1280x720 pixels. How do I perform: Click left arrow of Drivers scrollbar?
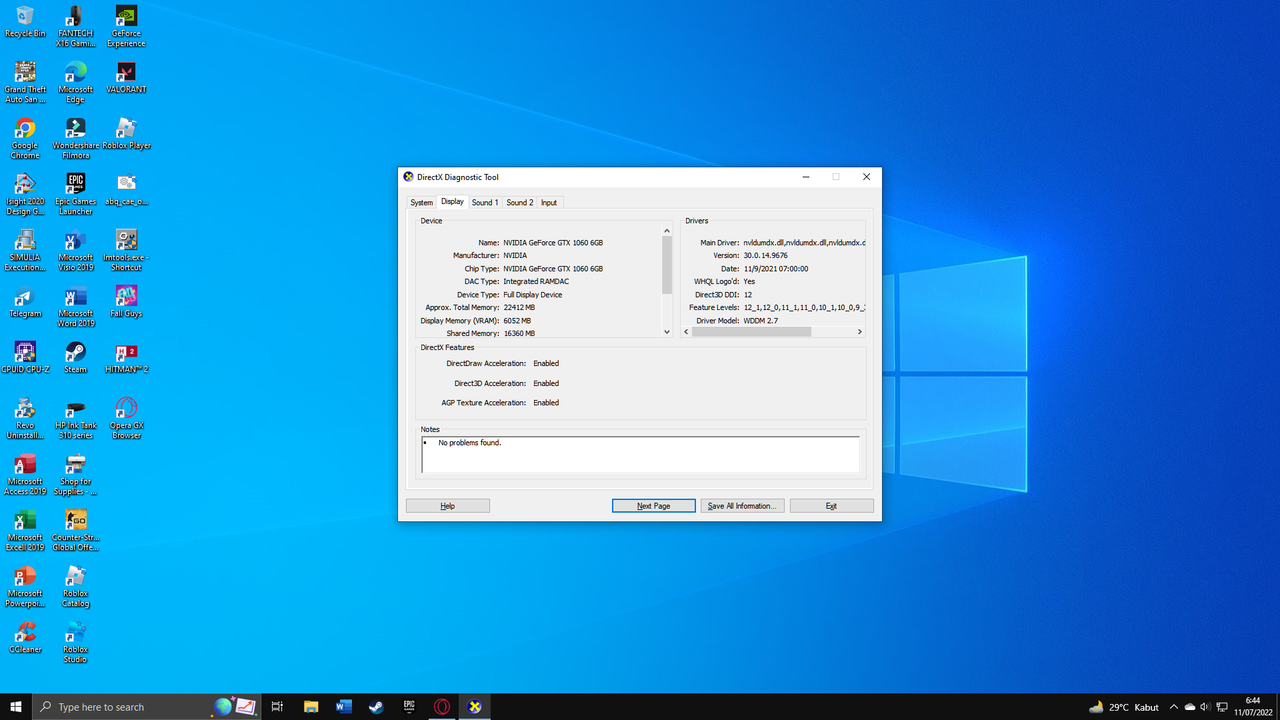686,332
